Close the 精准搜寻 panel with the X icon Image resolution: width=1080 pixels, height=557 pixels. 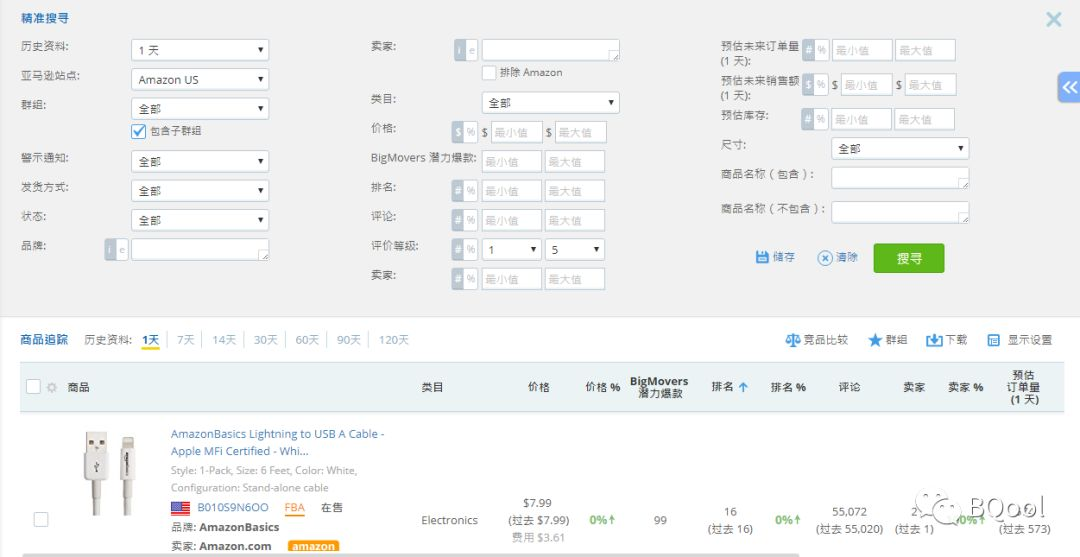coord(1053,19)
